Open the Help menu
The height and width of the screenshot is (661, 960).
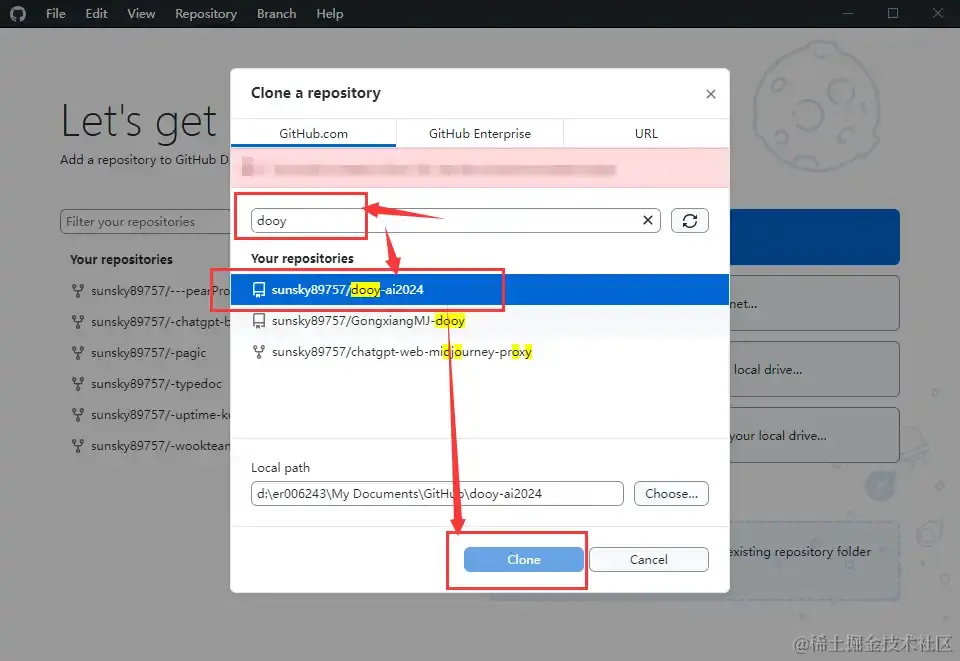point(329,13)
